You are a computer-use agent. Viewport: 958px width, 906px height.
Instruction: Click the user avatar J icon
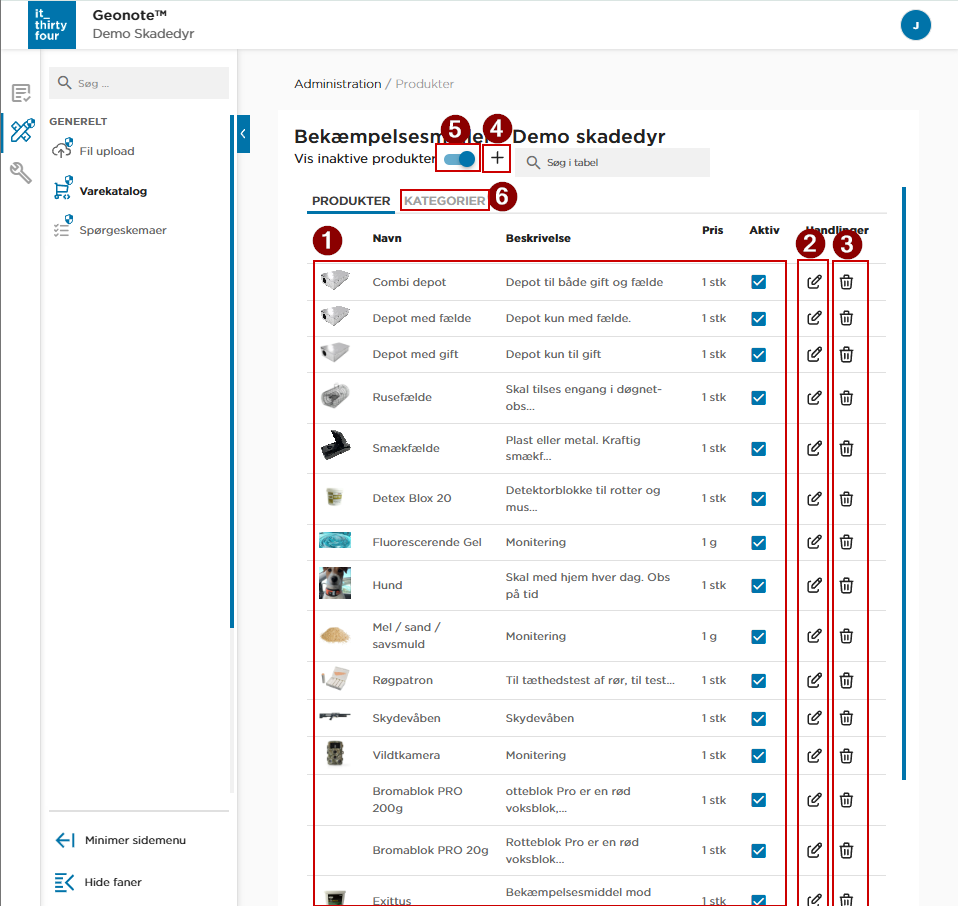click(915, 25)
